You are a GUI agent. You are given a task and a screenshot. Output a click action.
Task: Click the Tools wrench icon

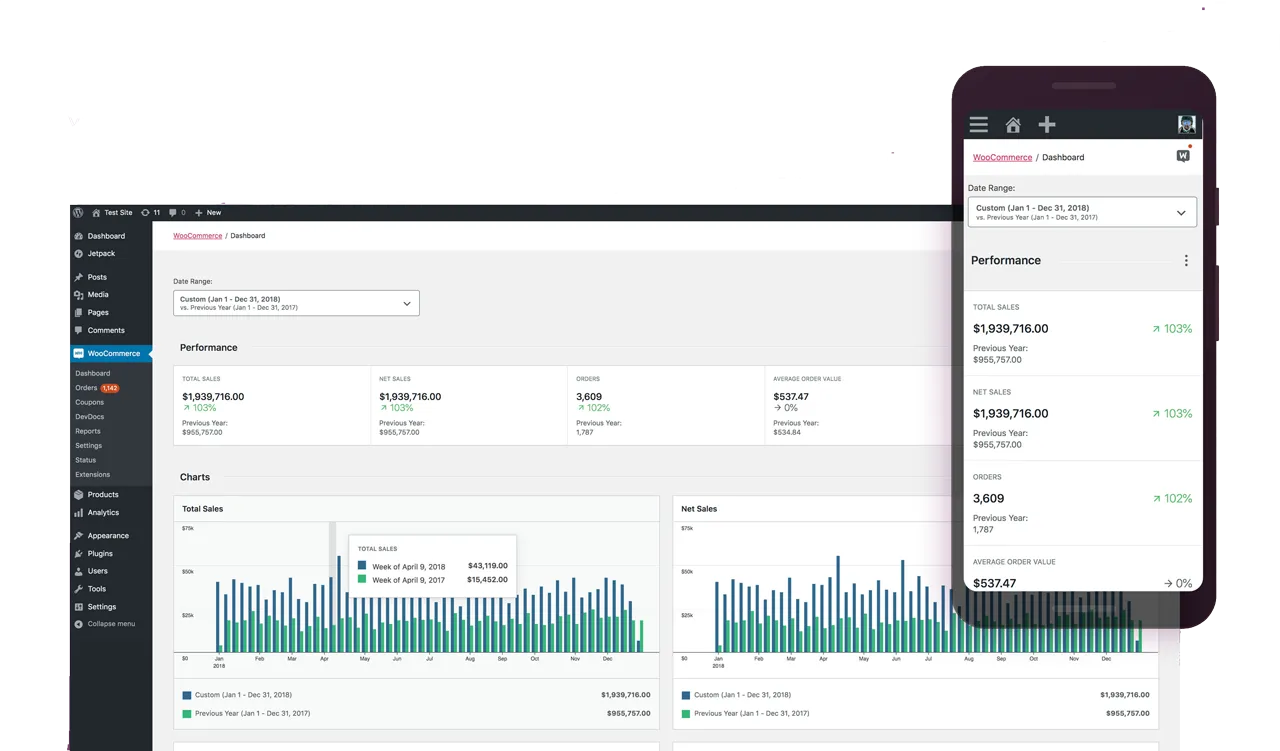tap(78, 589)
